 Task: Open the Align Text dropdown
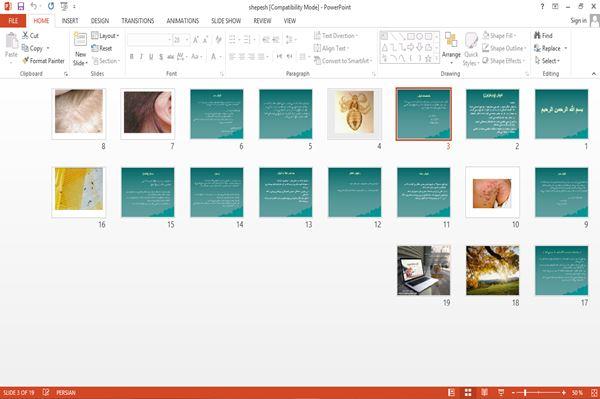point(331,48)
